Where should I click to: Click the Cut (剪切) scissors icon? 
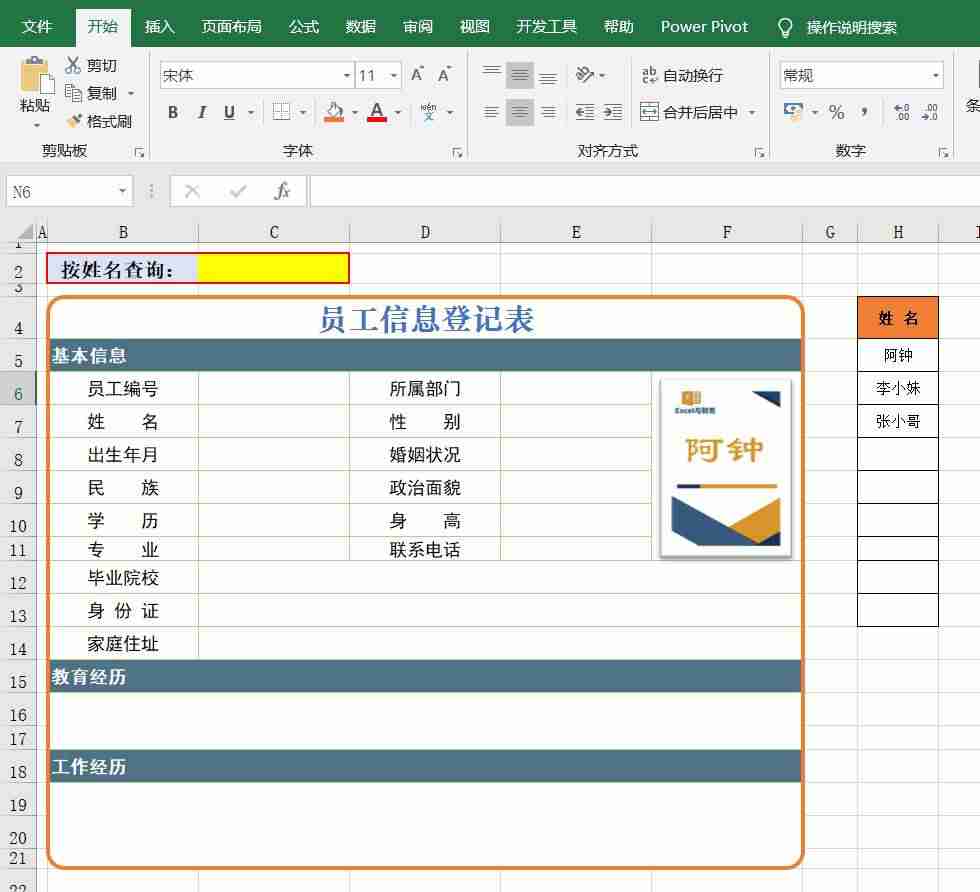click(x=73, y=65)
